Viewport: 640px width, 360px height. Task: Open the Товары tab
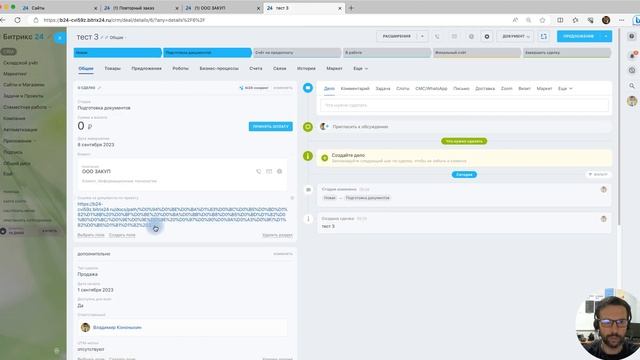tap(112, 69)
